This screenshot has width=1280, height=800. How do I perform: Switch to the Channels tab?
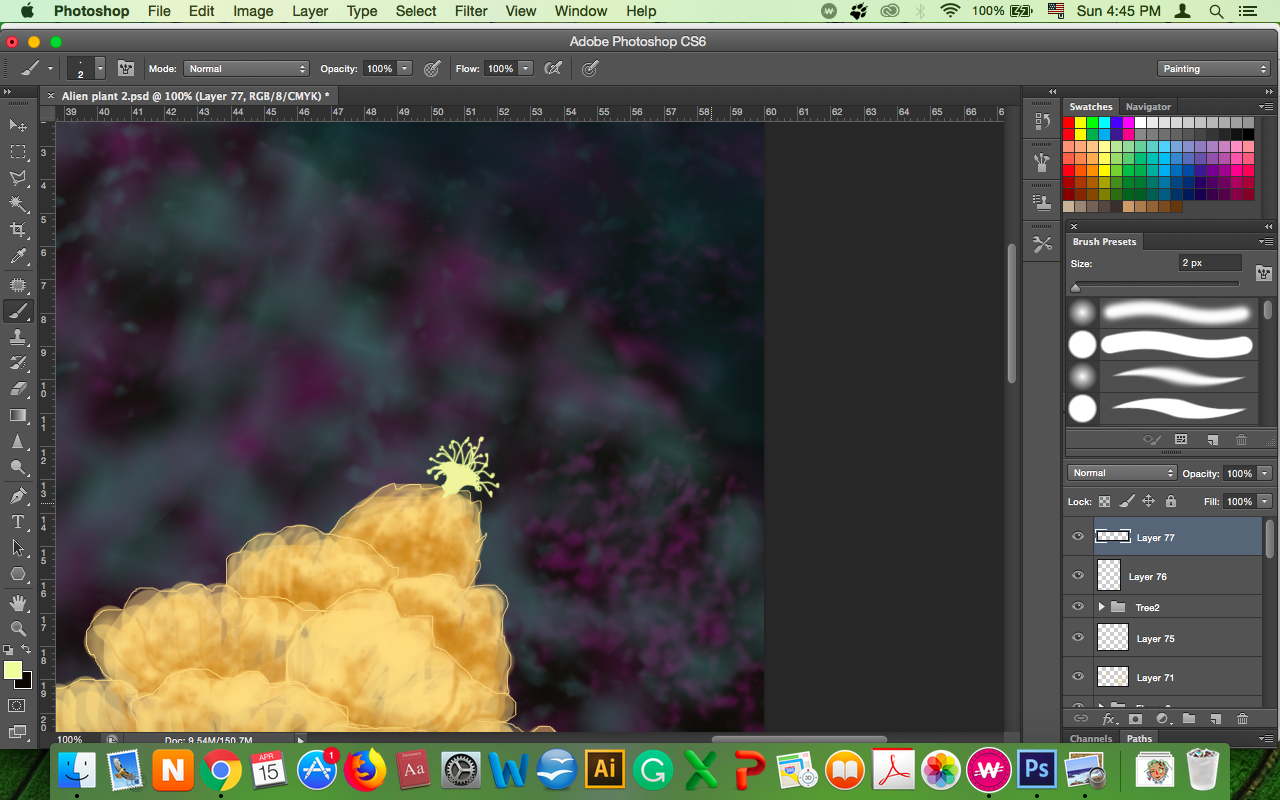pyautogui.click(x=1091, y=739)
